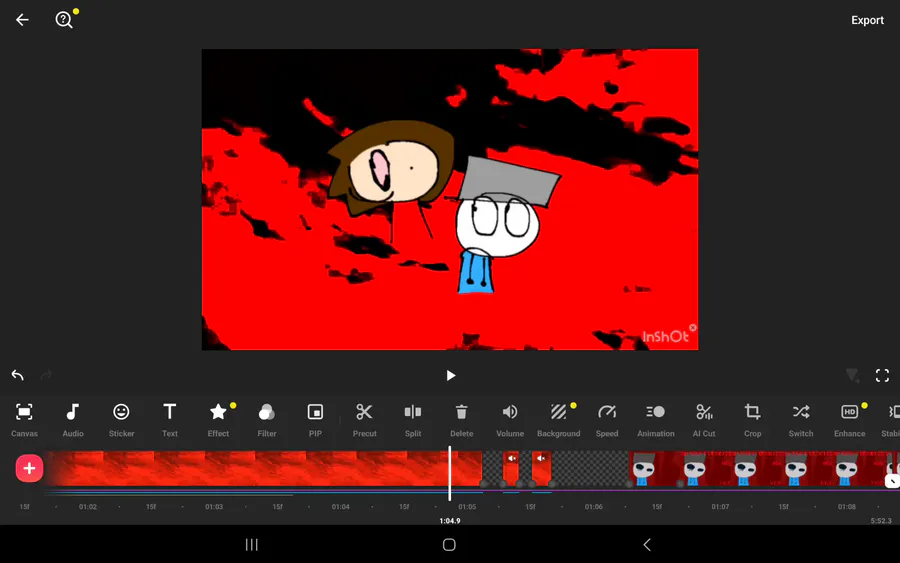Click the greyed redo arrow
This screenshot has height=563, width=900.
tap(46, 375)
